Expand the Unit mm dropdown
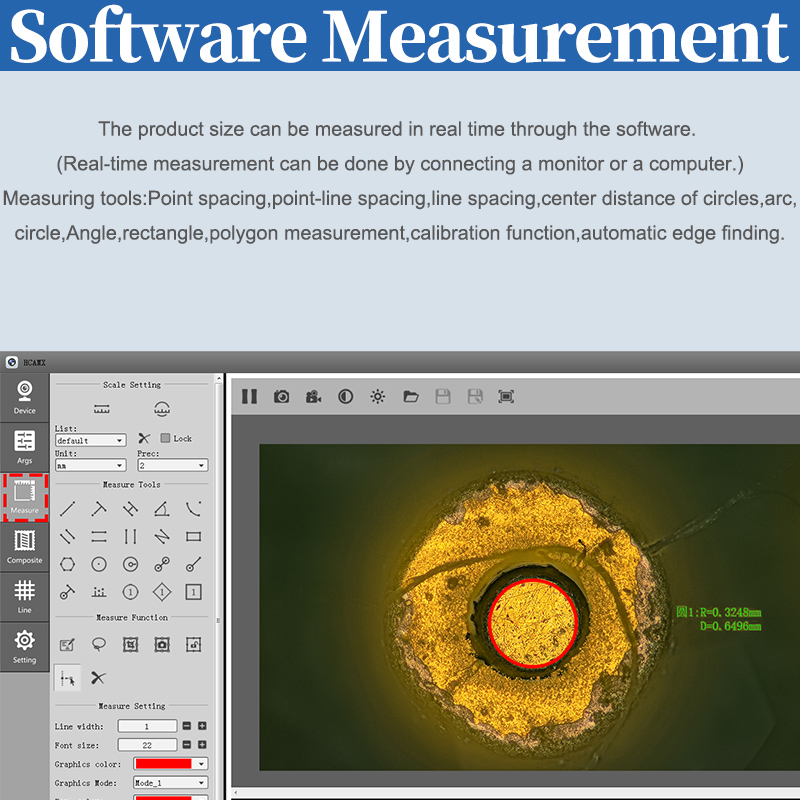This screenshot has height=800, width=800. coord(90,465)
